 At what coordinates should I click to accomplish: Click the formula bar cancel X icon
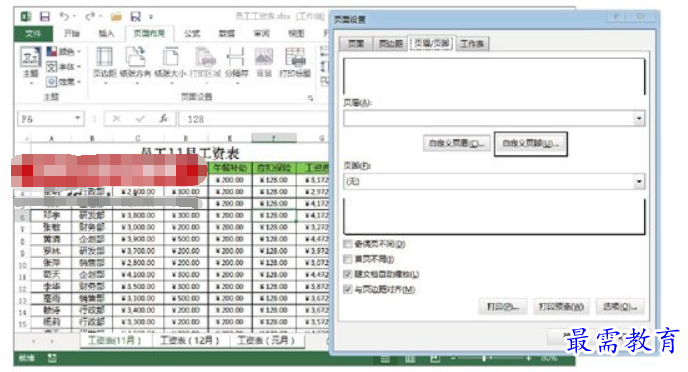[x=116, y=118]
